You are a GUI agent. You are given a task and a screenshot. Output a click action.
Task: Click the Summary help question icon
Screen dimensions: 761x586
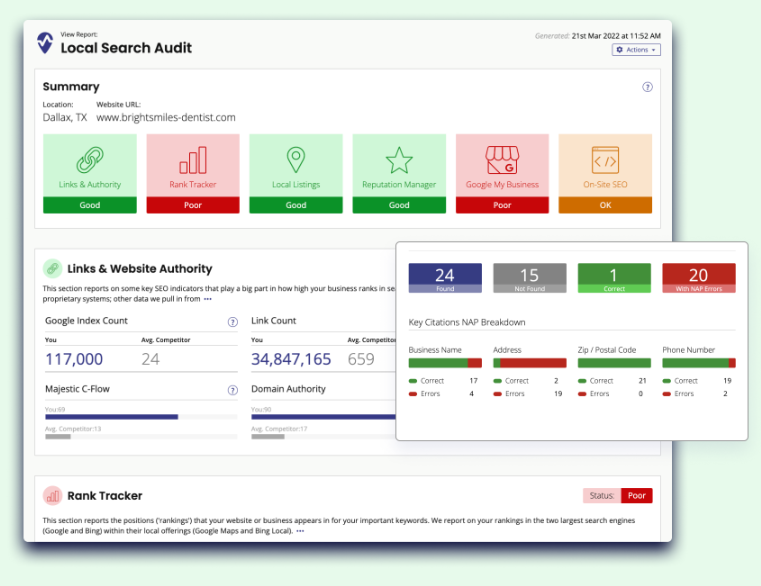[647, 87]
